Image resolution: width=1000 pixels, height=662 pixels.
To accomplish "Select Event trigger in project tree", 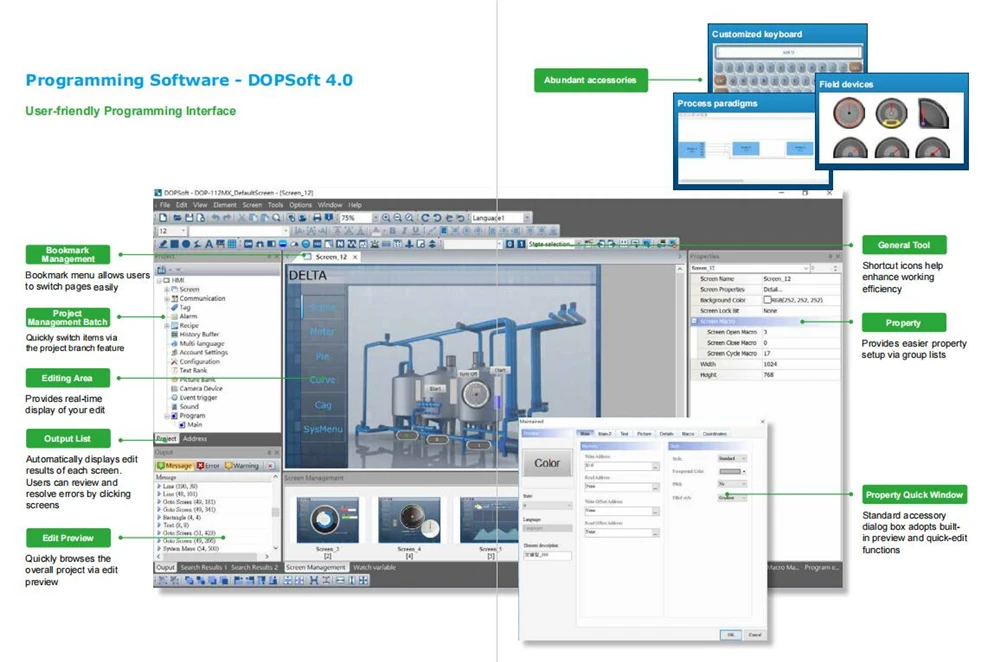I will pyautogui.click(x=194, y=397).
